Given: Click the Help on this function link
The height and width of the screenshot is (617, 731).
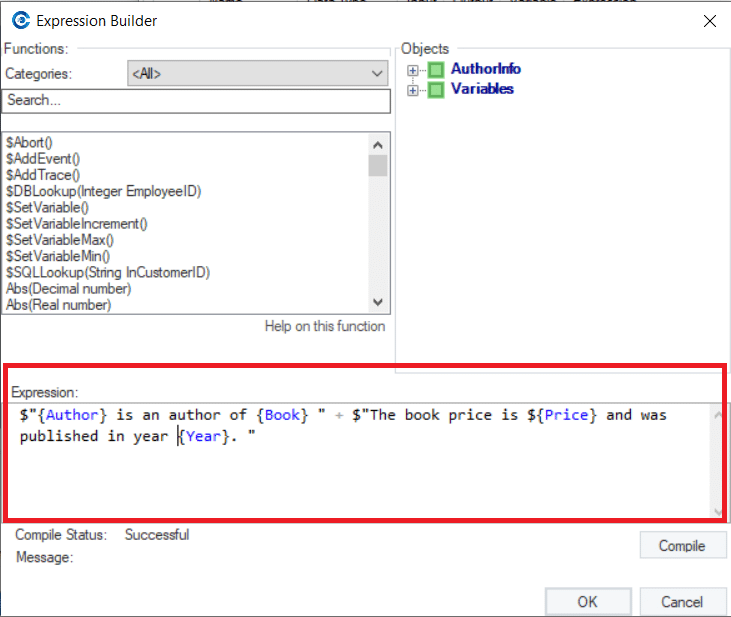Looking at the screenshot, I should click(324, 326).
